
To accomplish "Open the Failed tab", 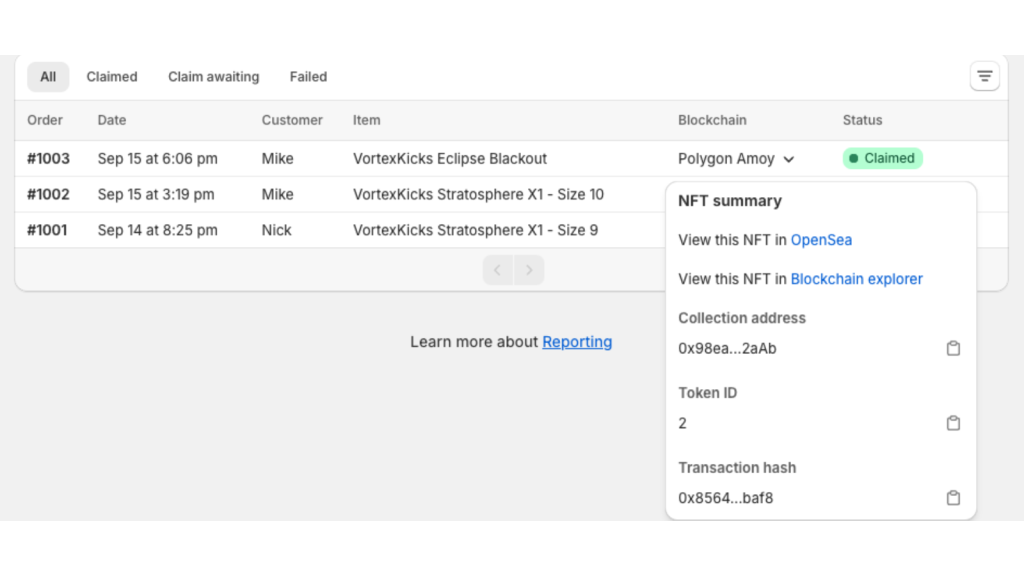I will click(308, 77).
